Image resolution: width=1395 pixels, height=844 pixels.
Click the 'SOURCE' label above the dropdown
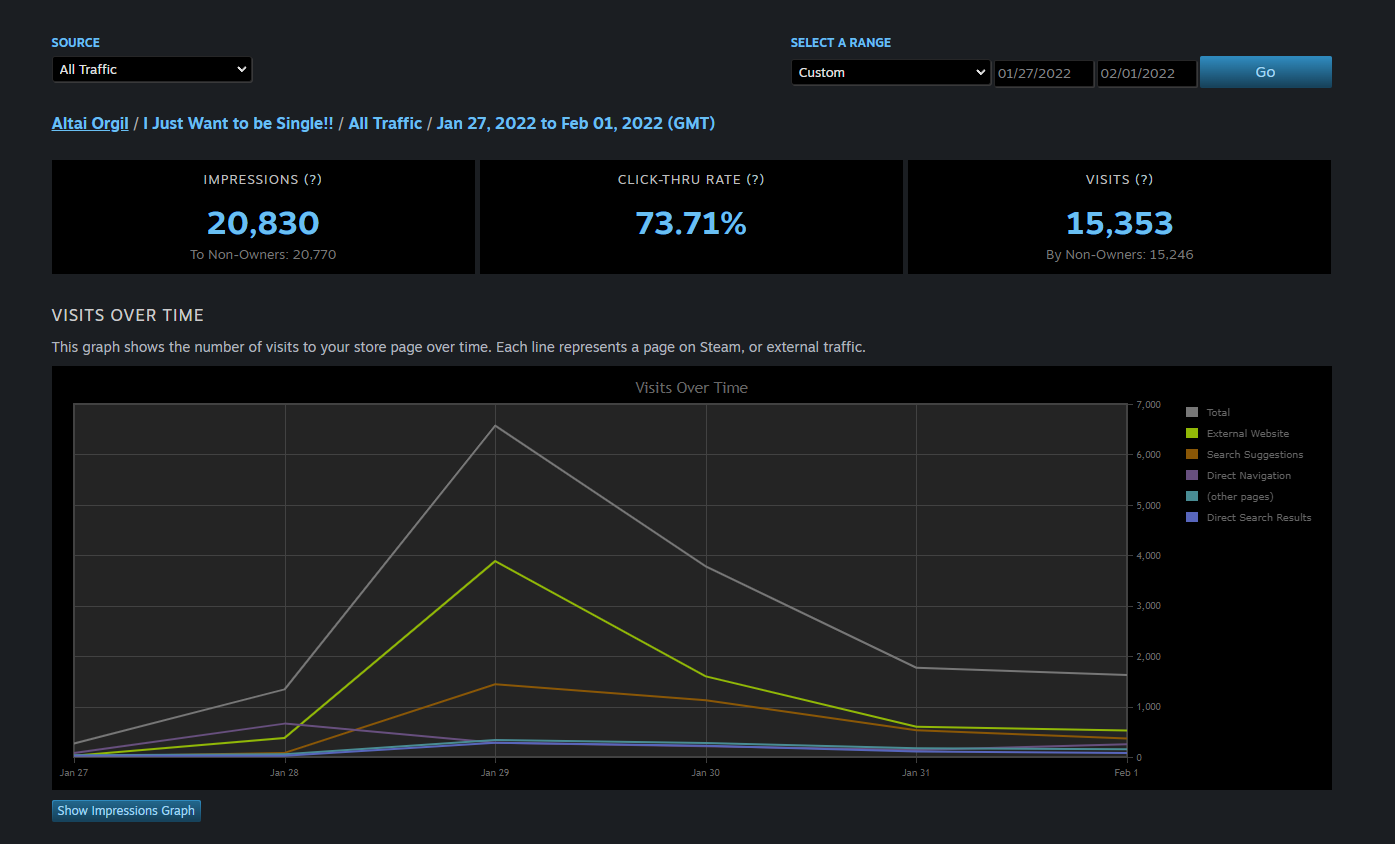(76, 43)
